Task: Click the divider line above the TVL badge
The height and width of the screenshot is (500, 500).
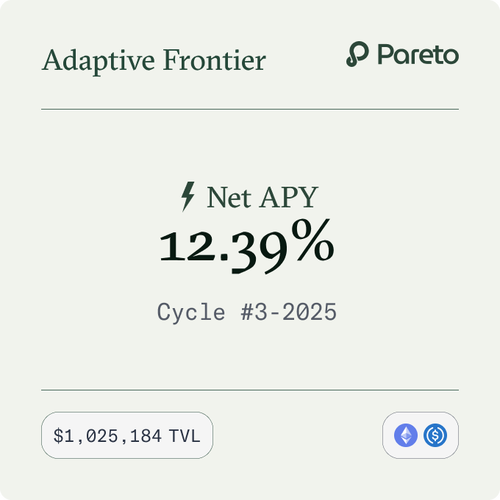Action: point(250,390)
